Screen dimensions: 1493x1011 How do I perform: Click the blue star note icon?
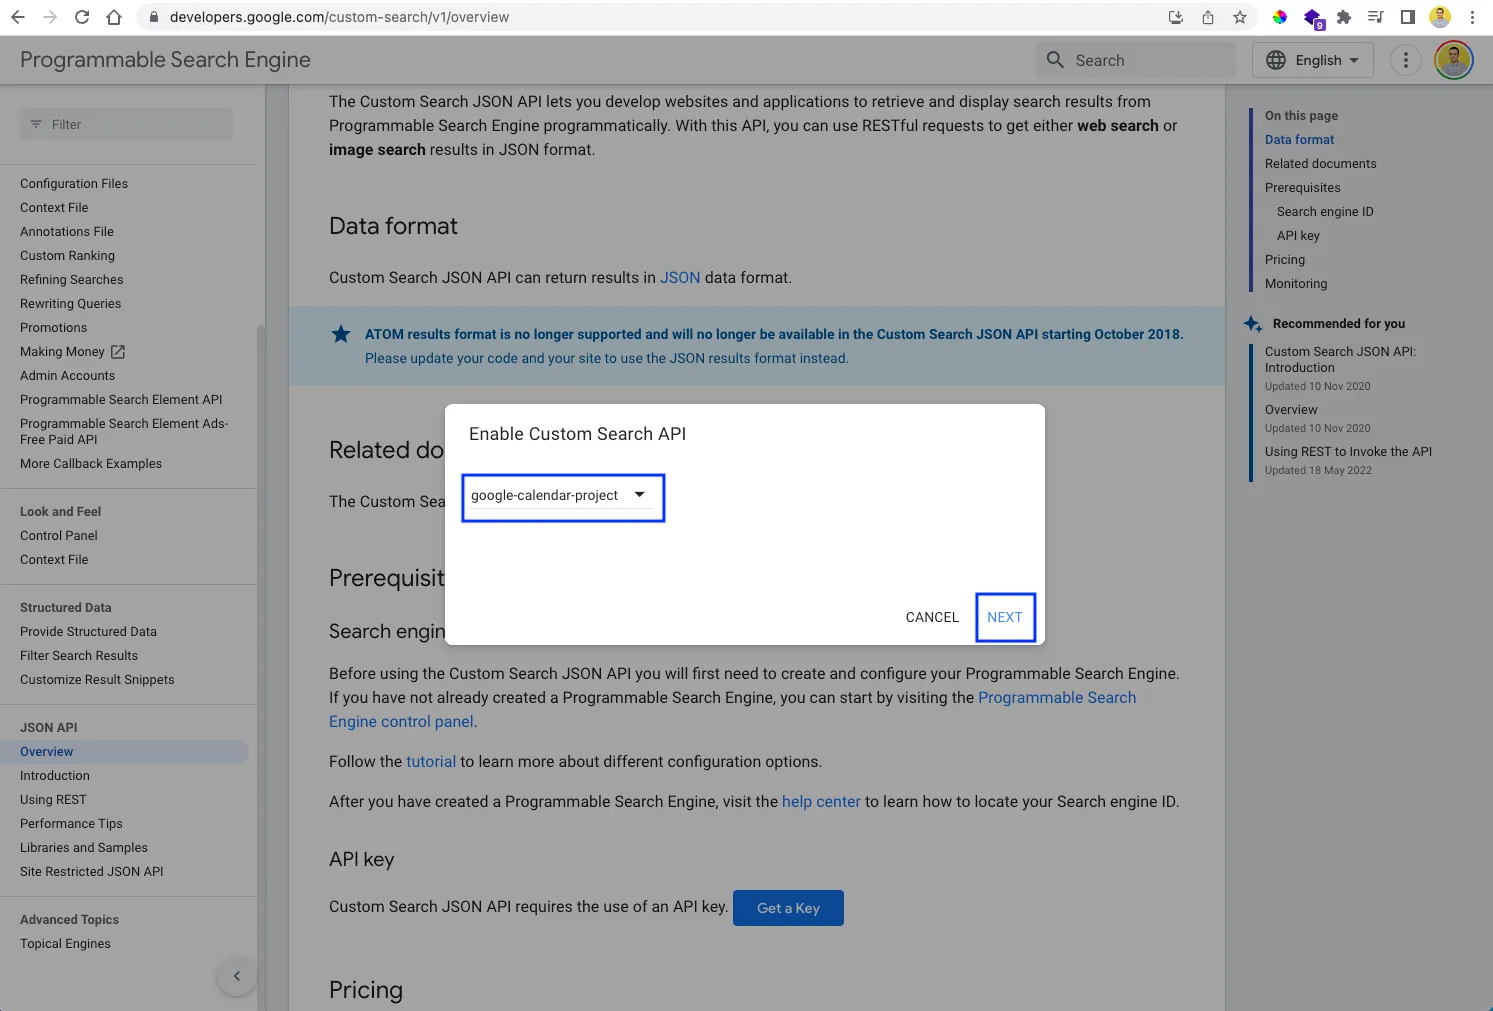[x=341, y=334]
